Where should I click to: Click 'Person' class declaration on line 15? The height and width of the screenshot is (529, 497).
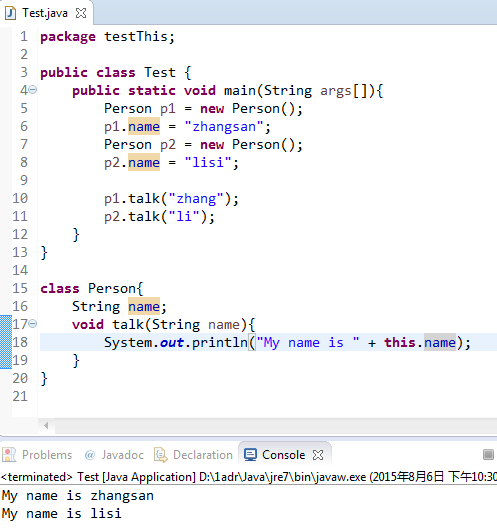(112, 288)
